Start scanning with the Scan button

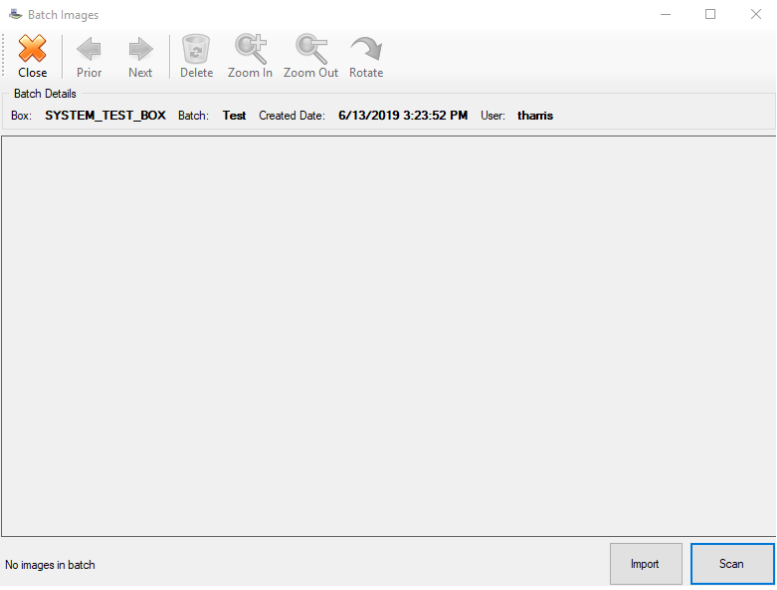point(732,564)
